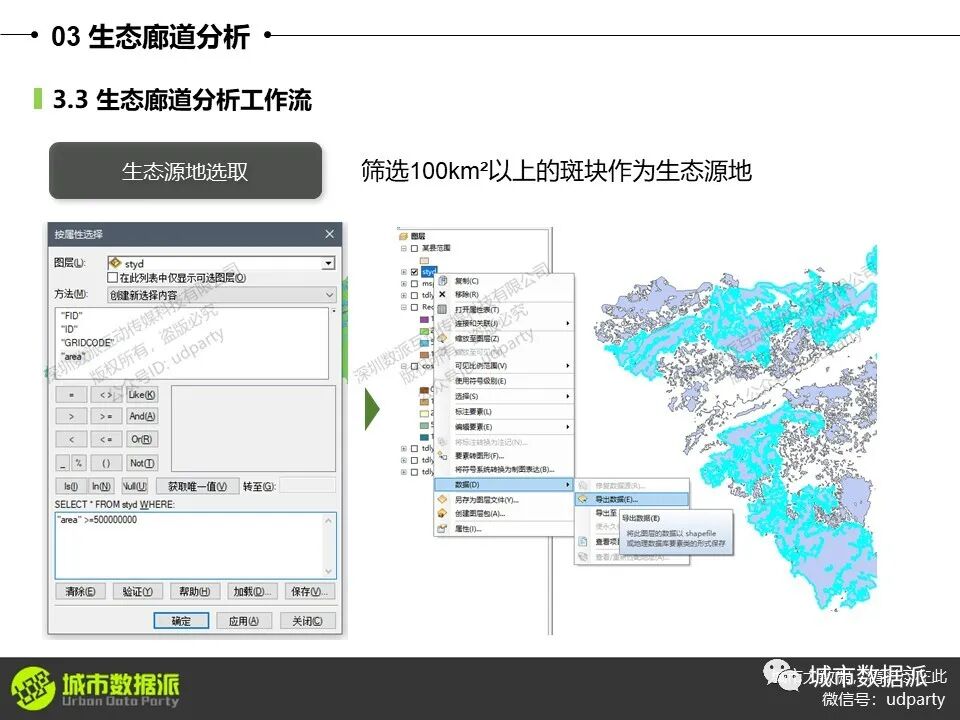Click Create Layer Package (创建图层包) icon
Screen dimensions: 960x720
pos(442,513)
